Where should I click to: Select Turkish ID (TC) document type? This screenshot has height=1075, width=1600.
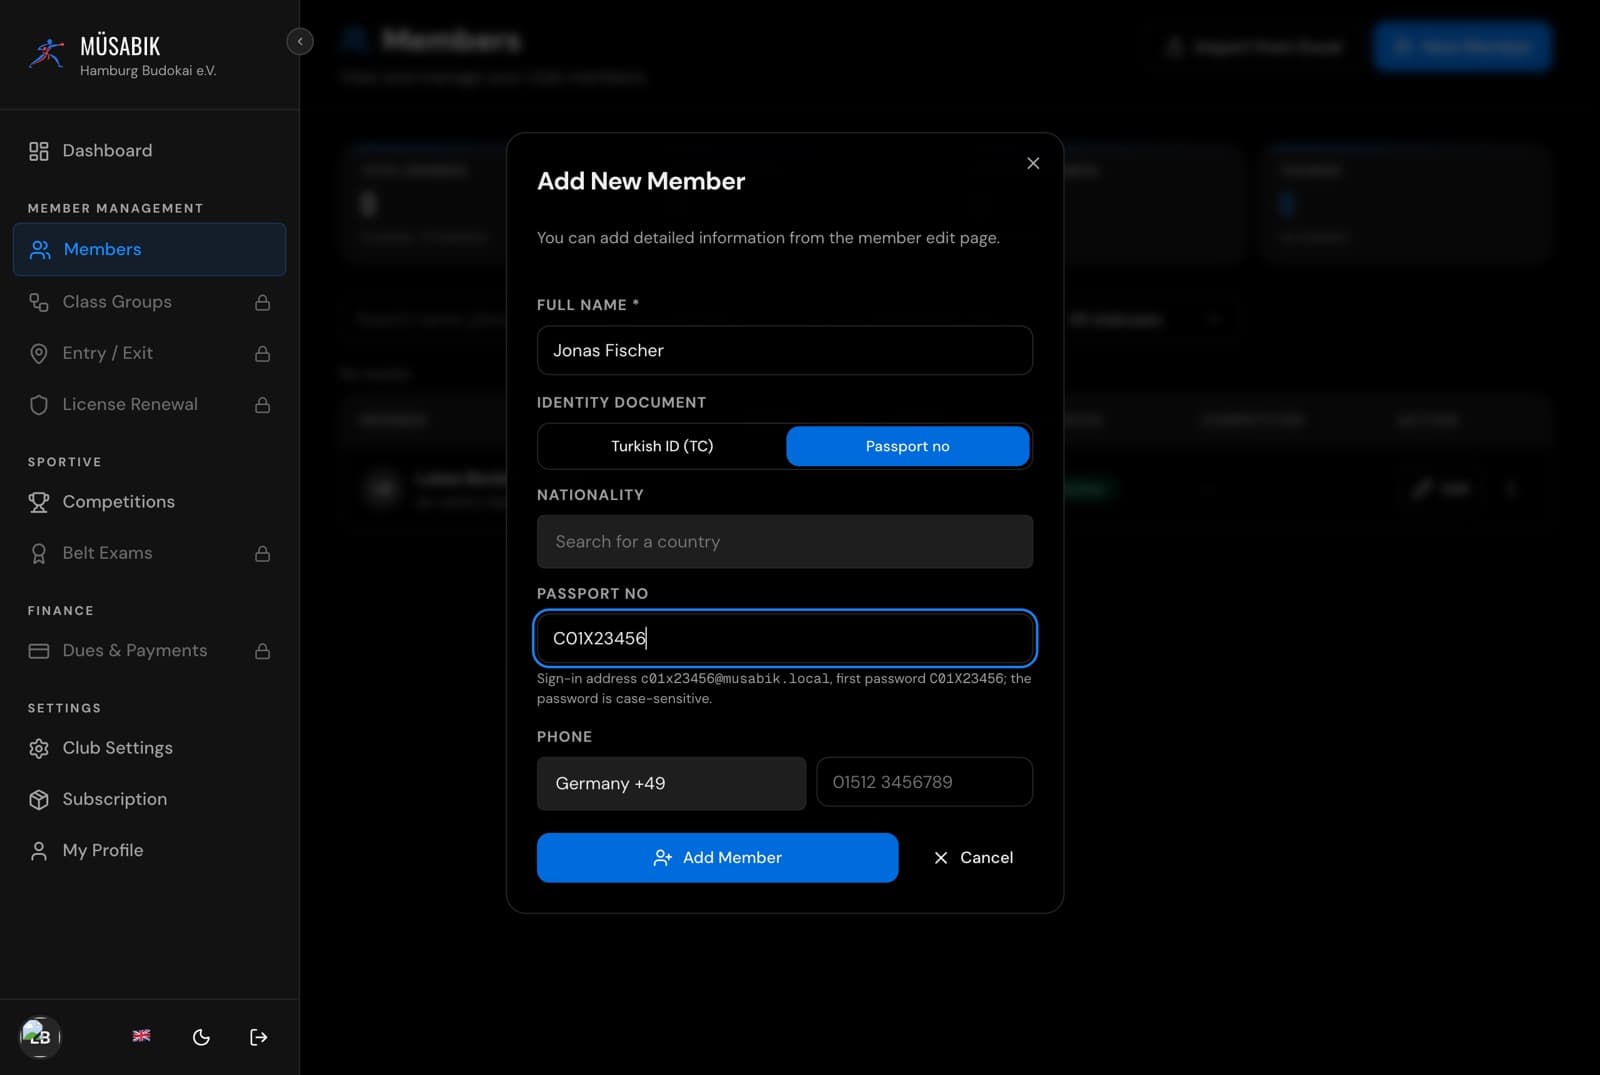(662, 446)
